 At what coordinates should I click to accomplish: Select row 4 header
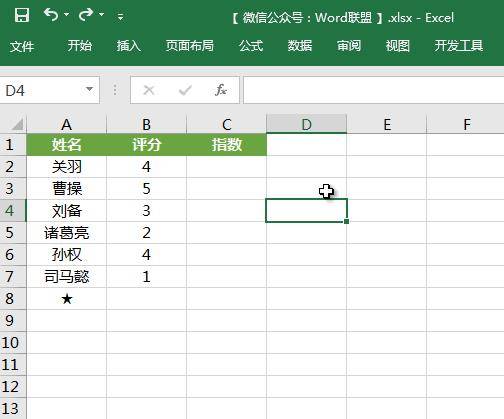pos(13,210)
